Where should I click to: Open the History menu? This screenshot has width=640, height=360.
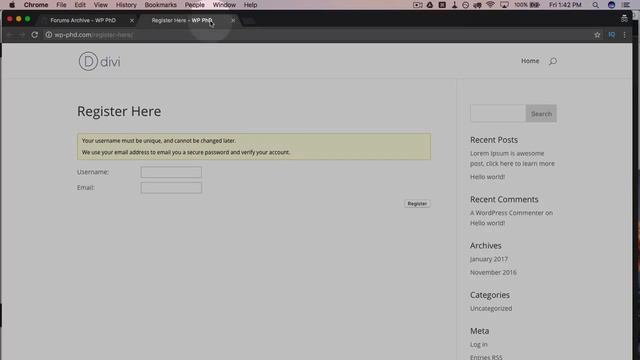click(126, 5)
